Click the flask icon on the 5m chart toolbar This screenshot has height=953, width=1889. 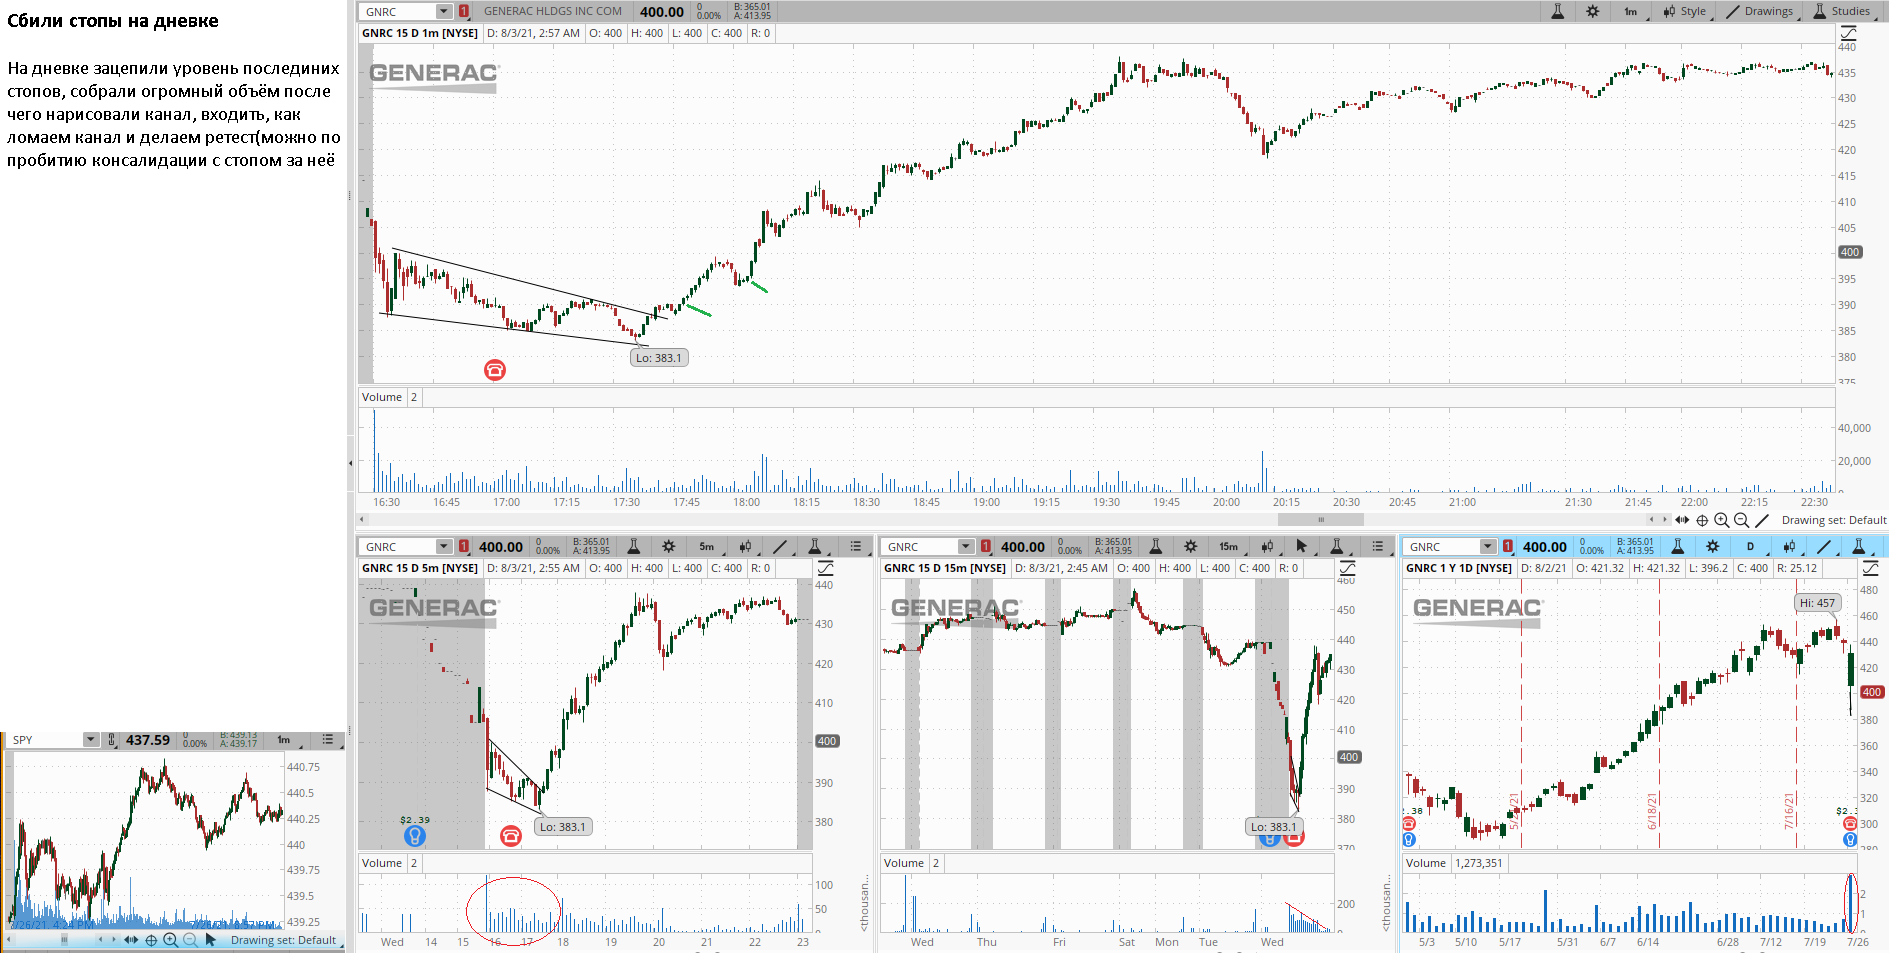click(633, 547)
